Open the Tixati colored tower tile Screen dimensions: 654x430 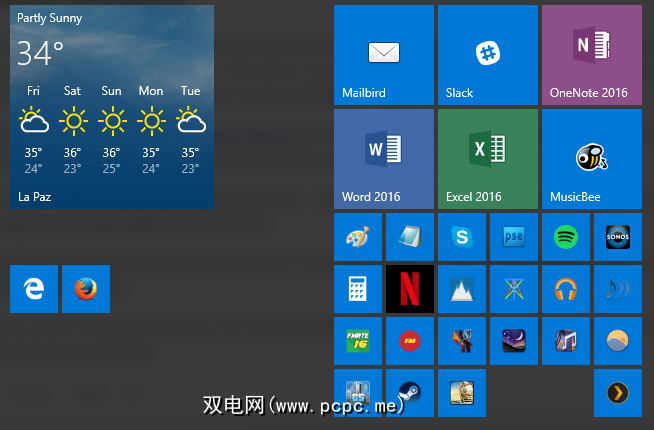pyautogui.click(x=514, y=289)
